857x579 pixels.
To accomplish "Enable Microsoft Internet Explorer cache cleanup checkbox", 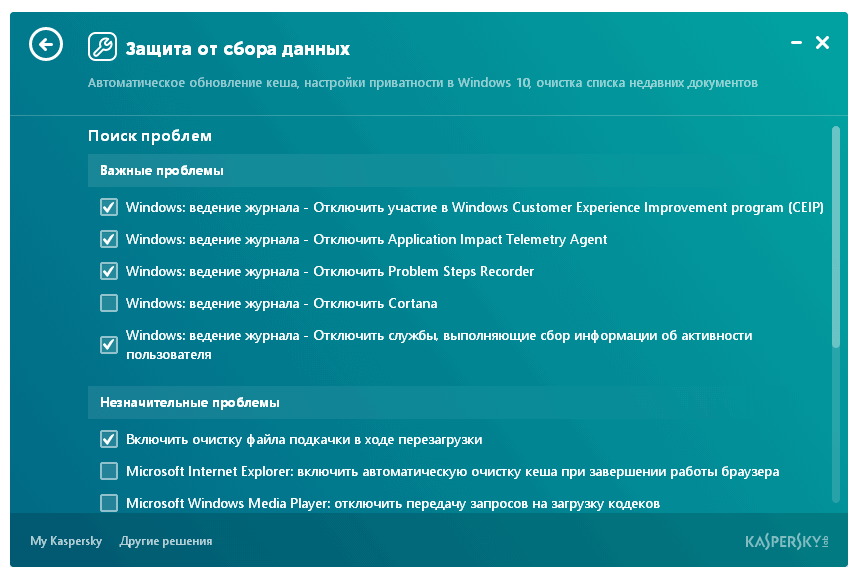I will (109, 471).
